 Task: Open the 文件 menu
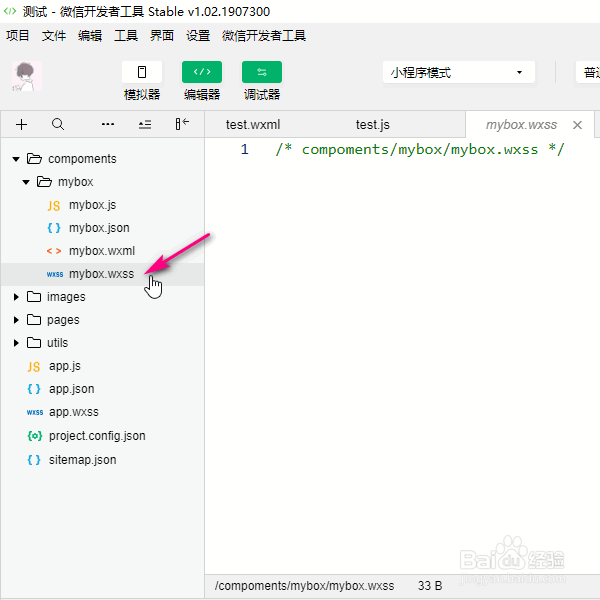(x=54, y=36)
